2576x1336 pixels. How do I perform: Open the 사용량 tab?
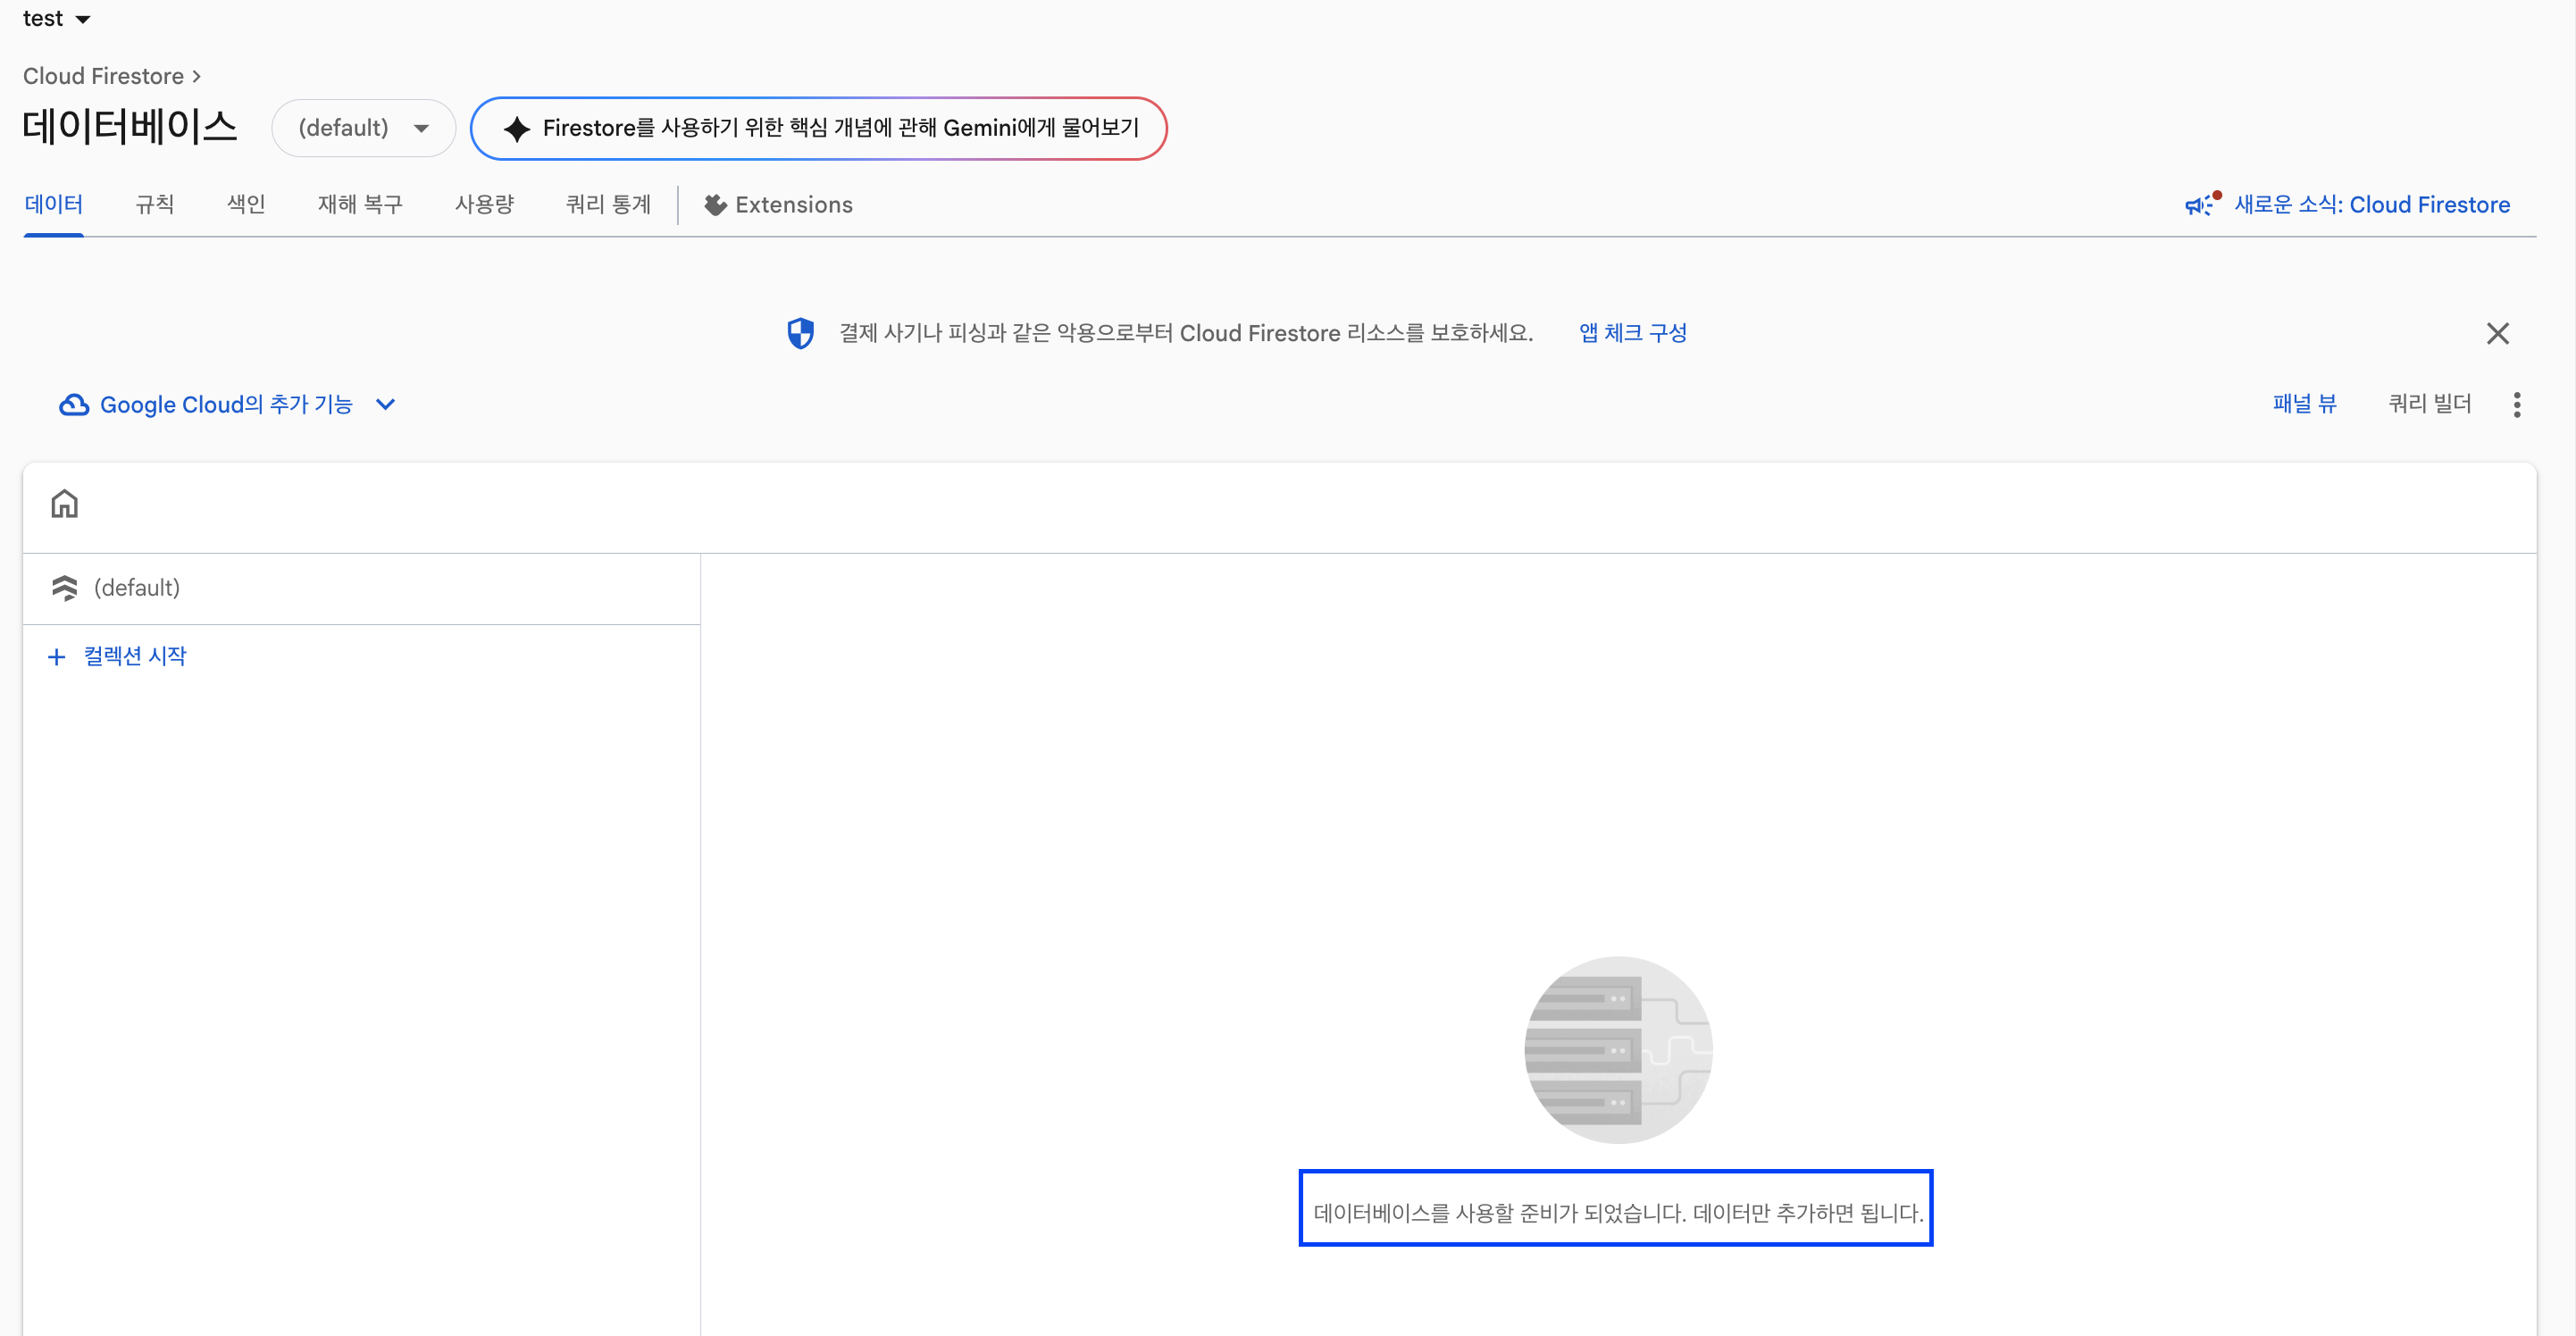pyautogui.click(x=484, y=205)
